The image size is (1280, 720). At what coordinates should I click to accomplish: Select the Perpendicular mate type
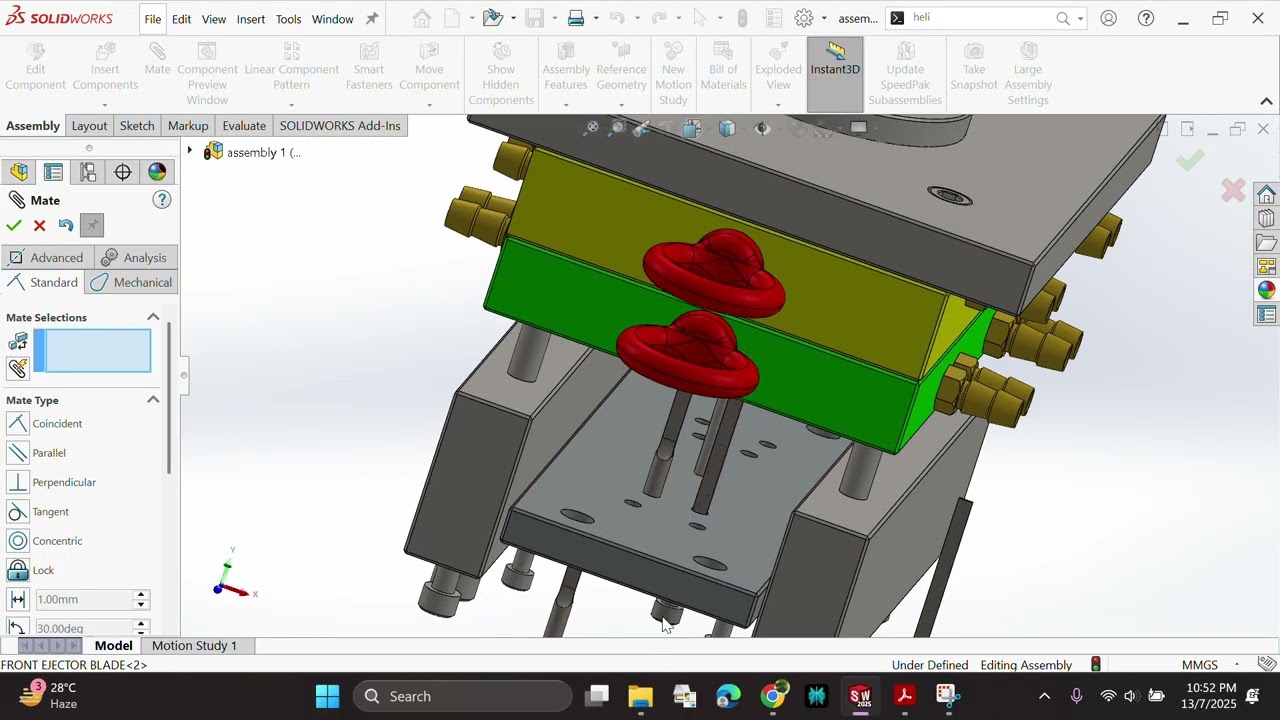[x=52, y=482]
